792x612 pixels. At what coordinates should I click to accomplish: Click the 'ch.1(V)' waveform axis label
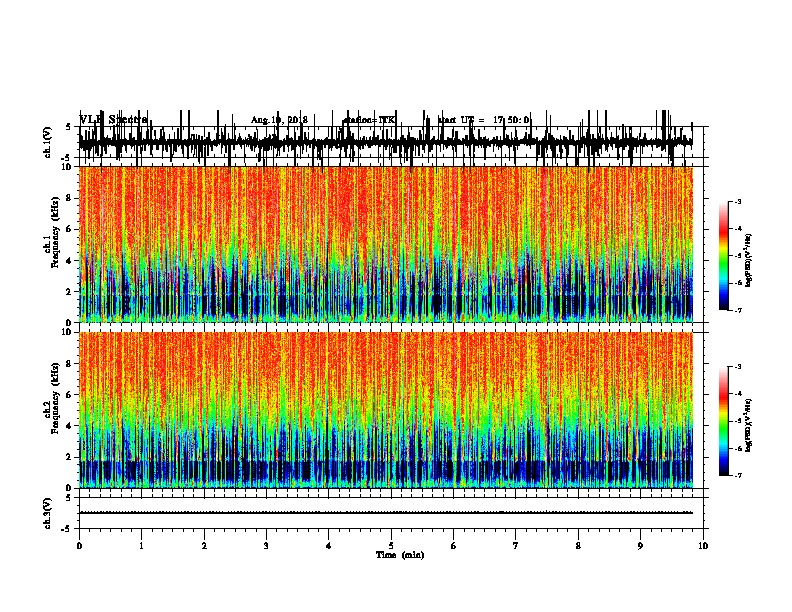point(47,142)
